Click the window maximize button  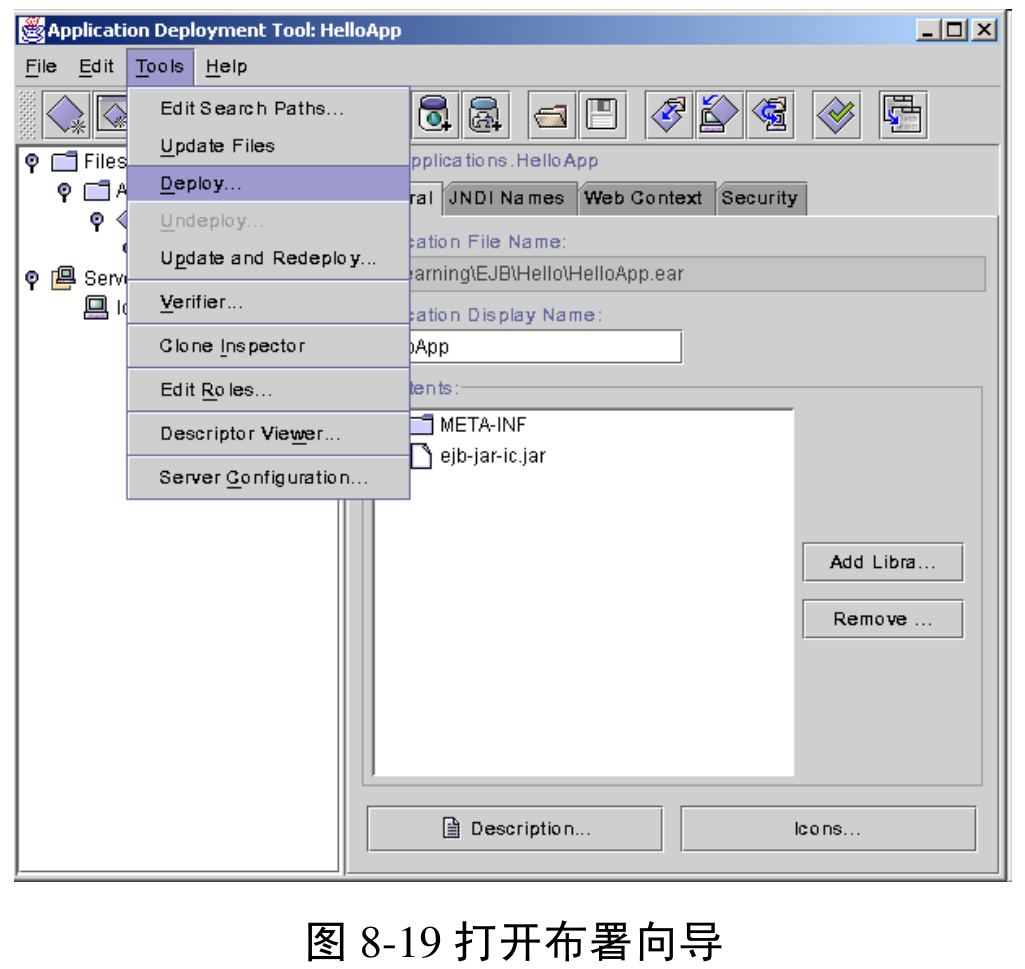955,30
